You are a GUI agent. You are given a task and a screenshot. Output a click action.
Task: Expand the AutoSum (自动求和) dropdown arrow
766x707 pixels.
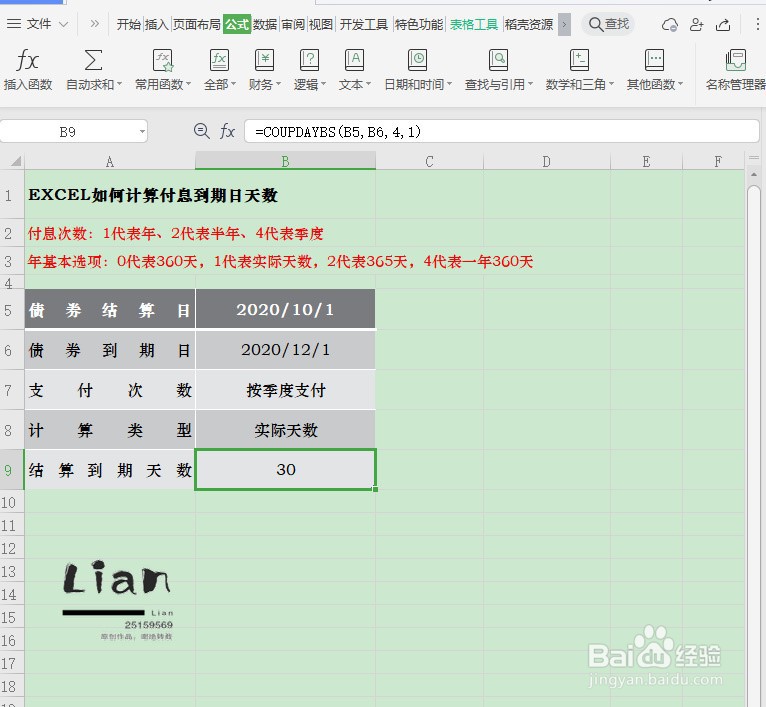[119, 85]
